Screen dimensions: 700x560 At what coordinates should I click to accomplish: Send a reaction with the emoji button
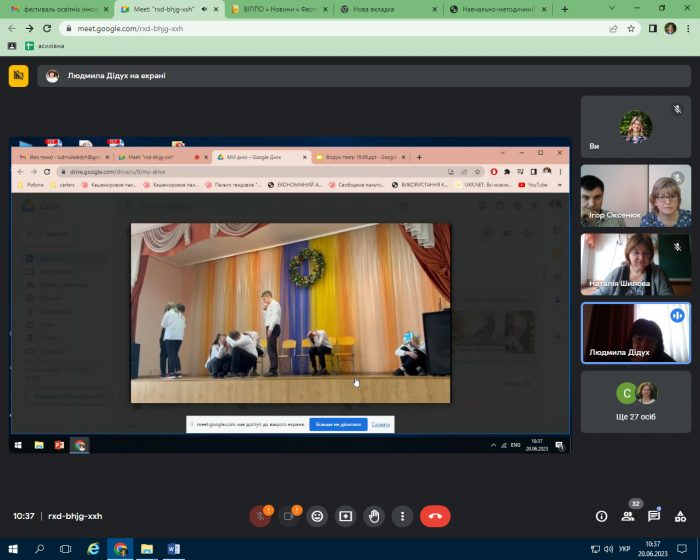tap(318, 516)
